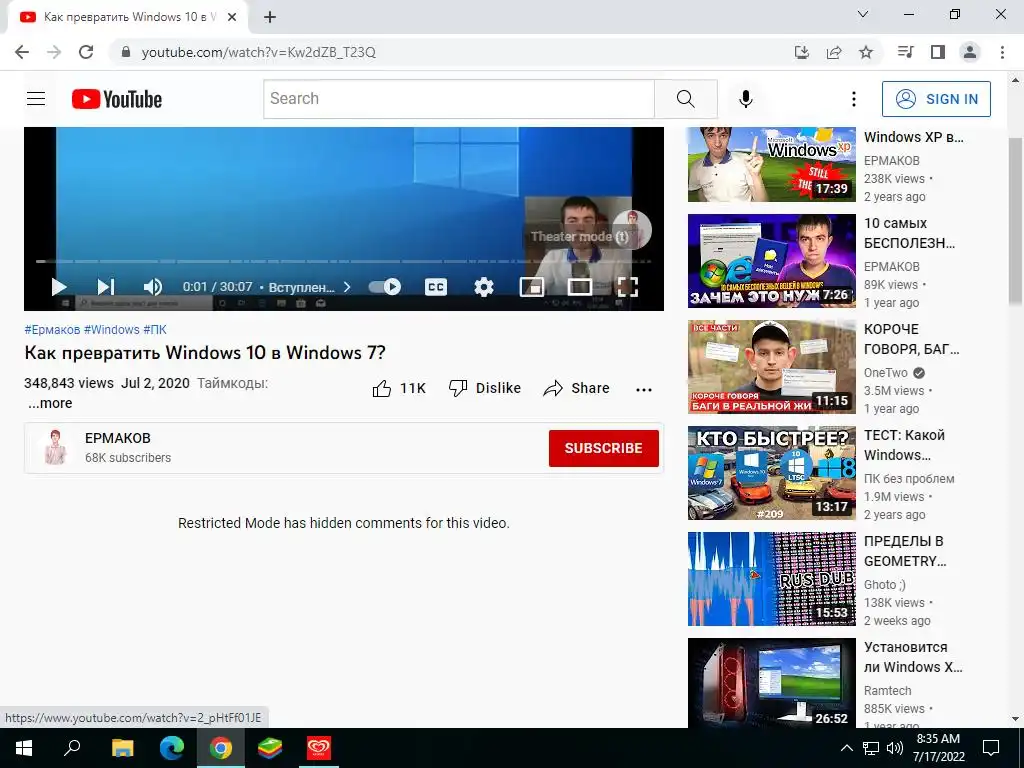Open taskbar search

point(72,748)
